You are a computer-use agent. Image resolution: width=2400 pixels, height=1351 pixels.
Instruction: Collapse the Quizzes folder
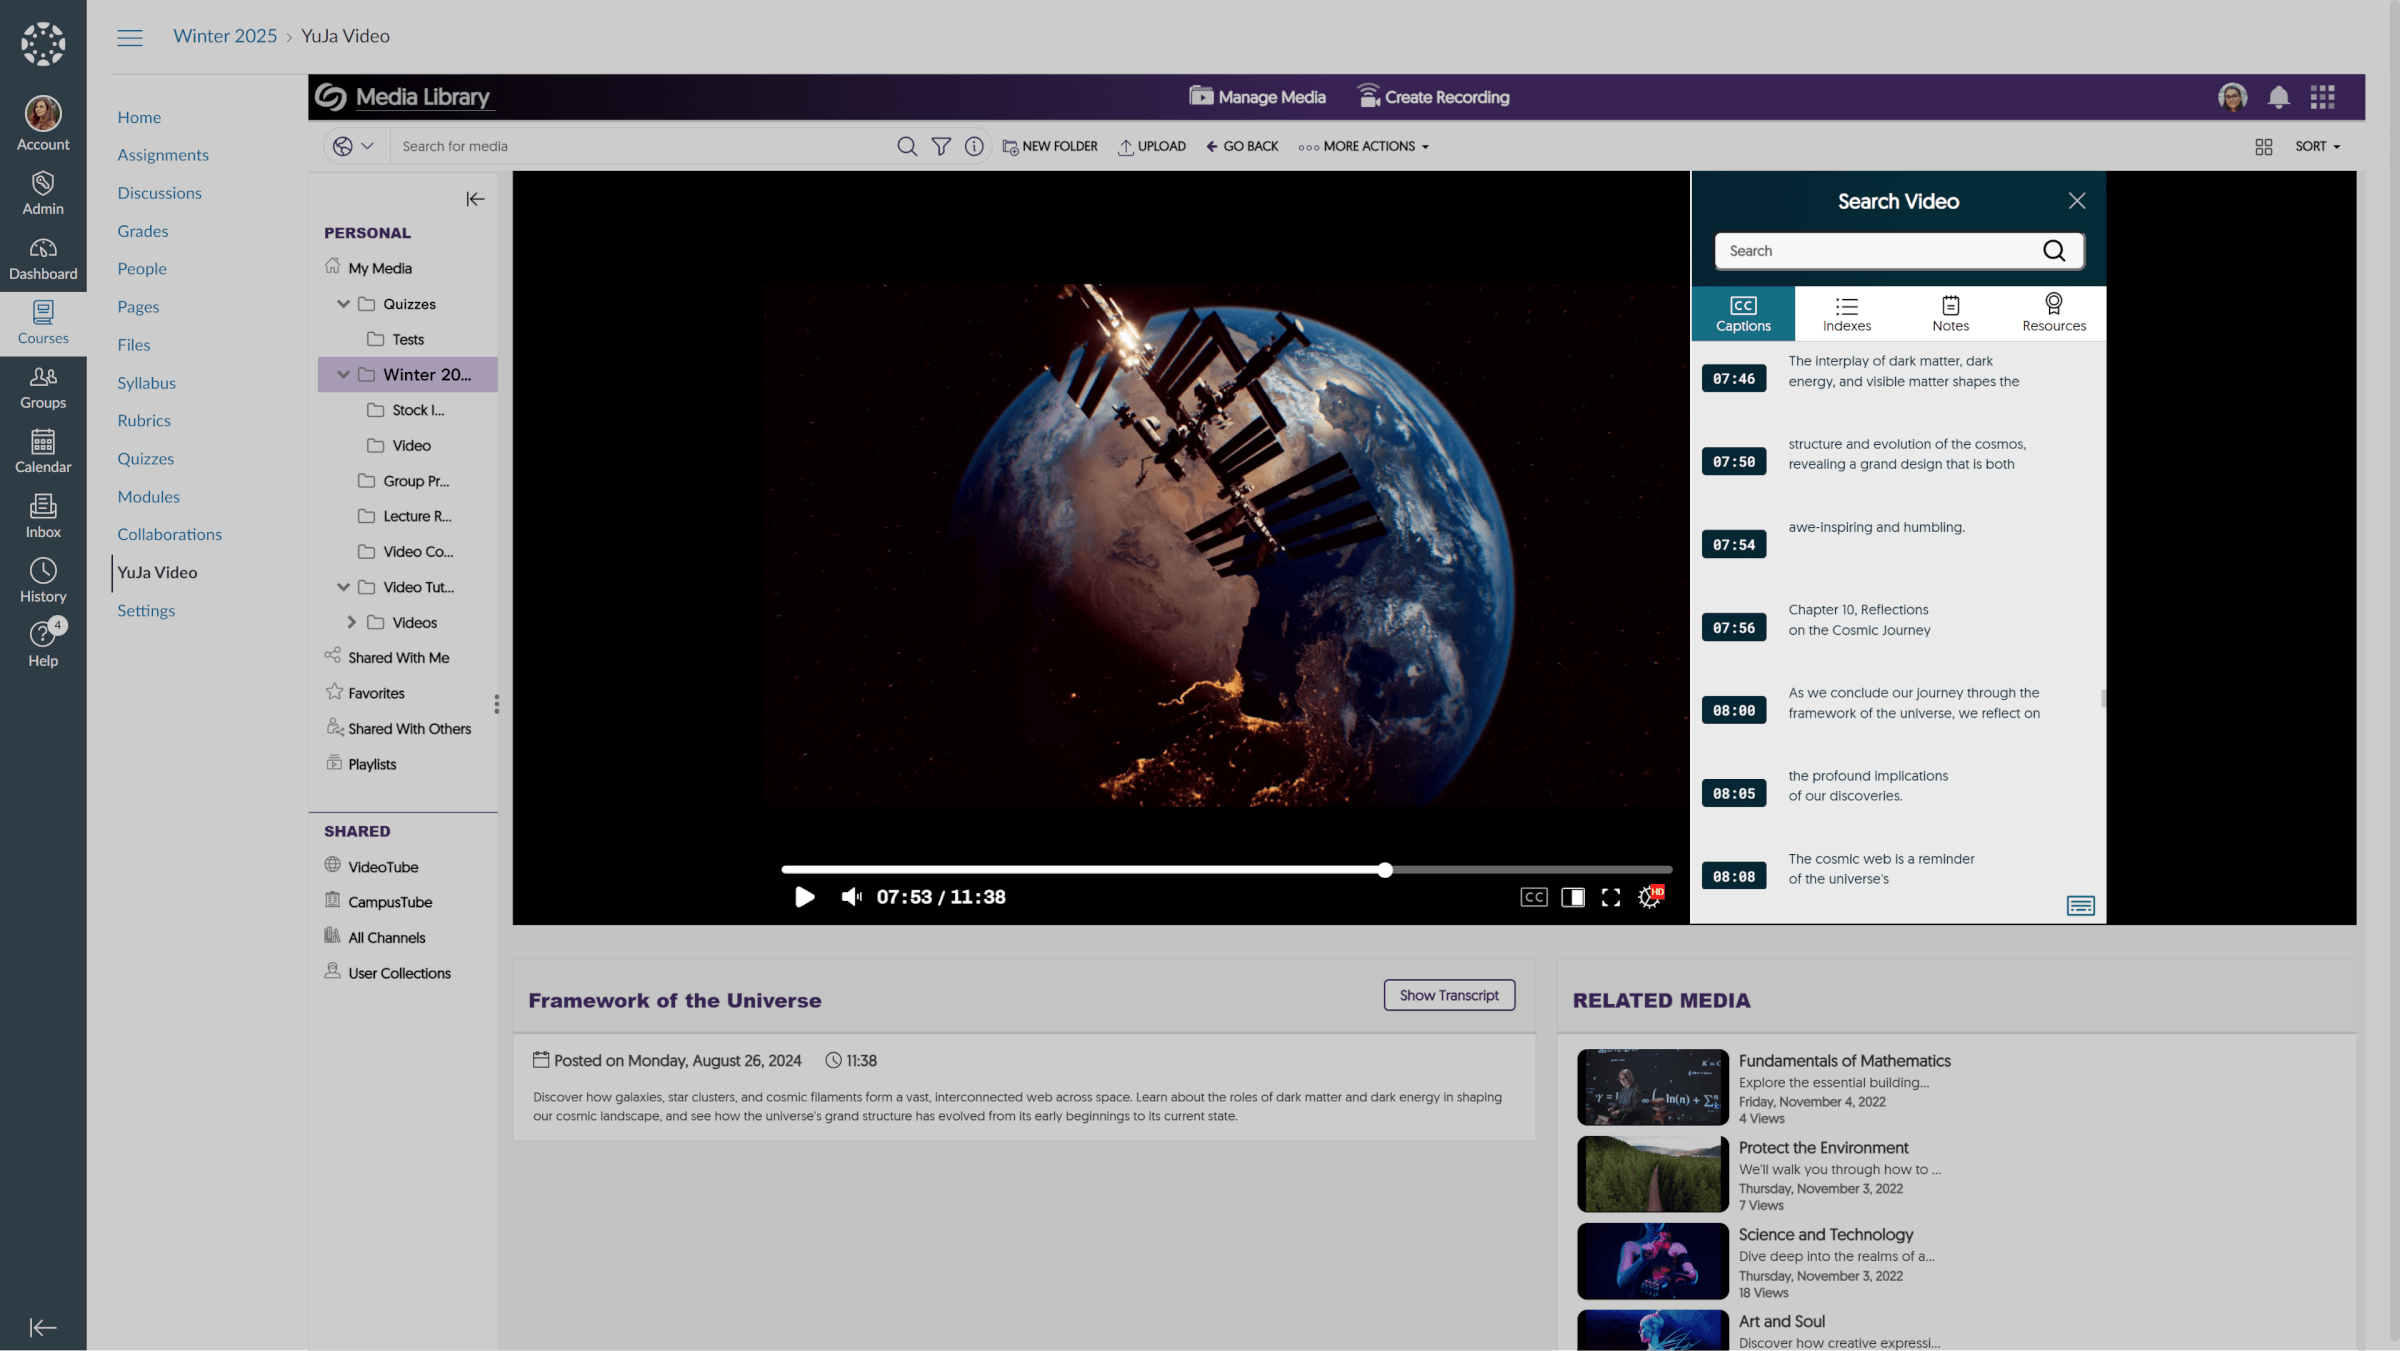point(344,304)
